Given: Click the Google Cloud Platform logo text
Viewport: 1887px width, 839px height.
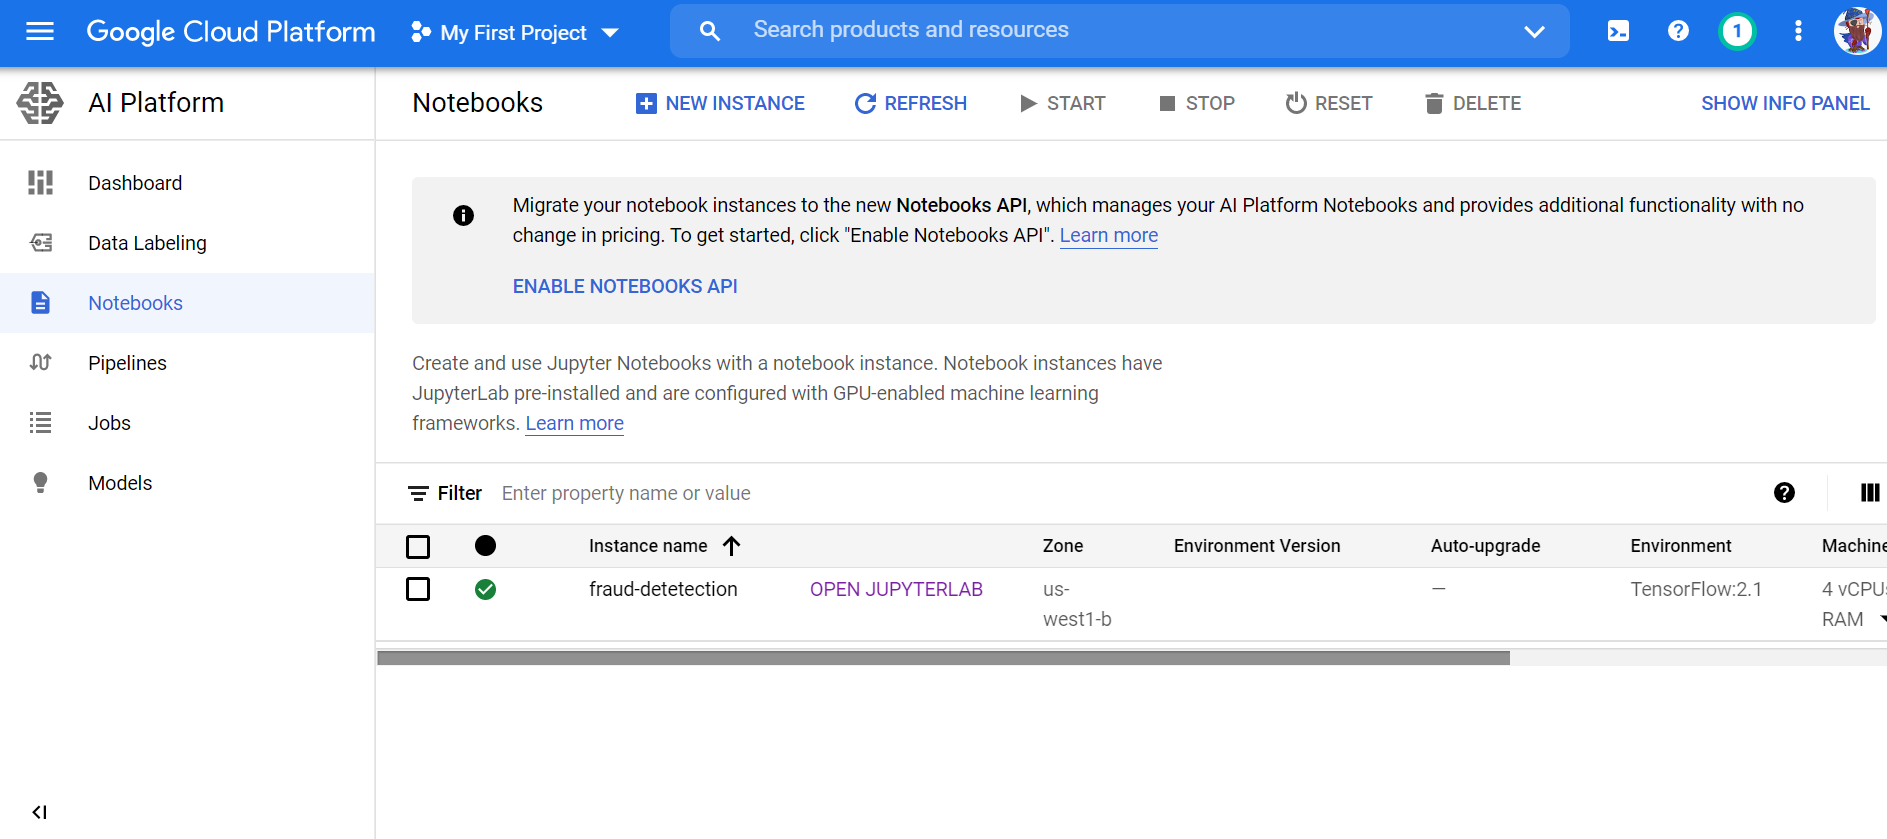Looking at the screenshot, I should pos(231,32).
